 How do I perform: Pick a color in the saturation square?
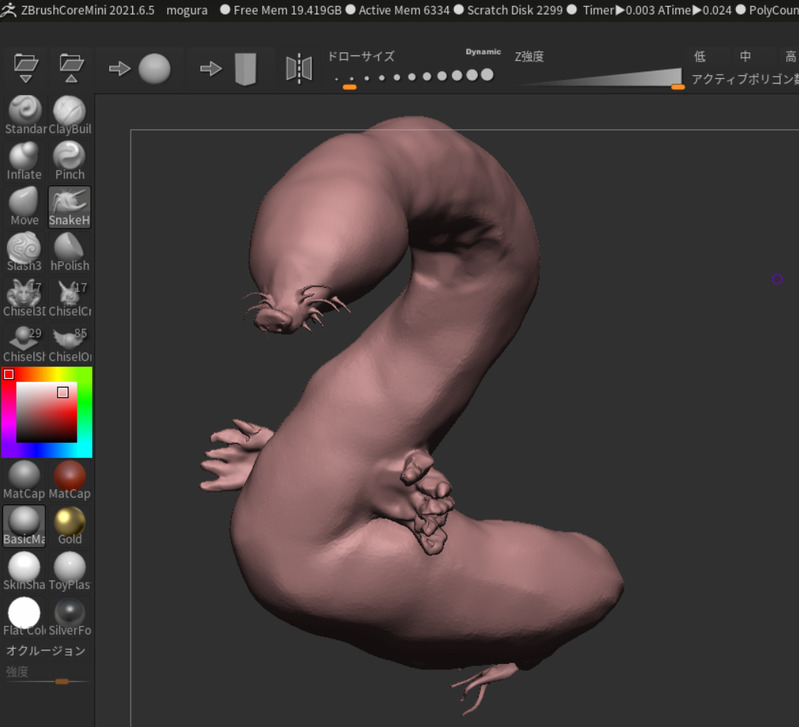[46, 412]
